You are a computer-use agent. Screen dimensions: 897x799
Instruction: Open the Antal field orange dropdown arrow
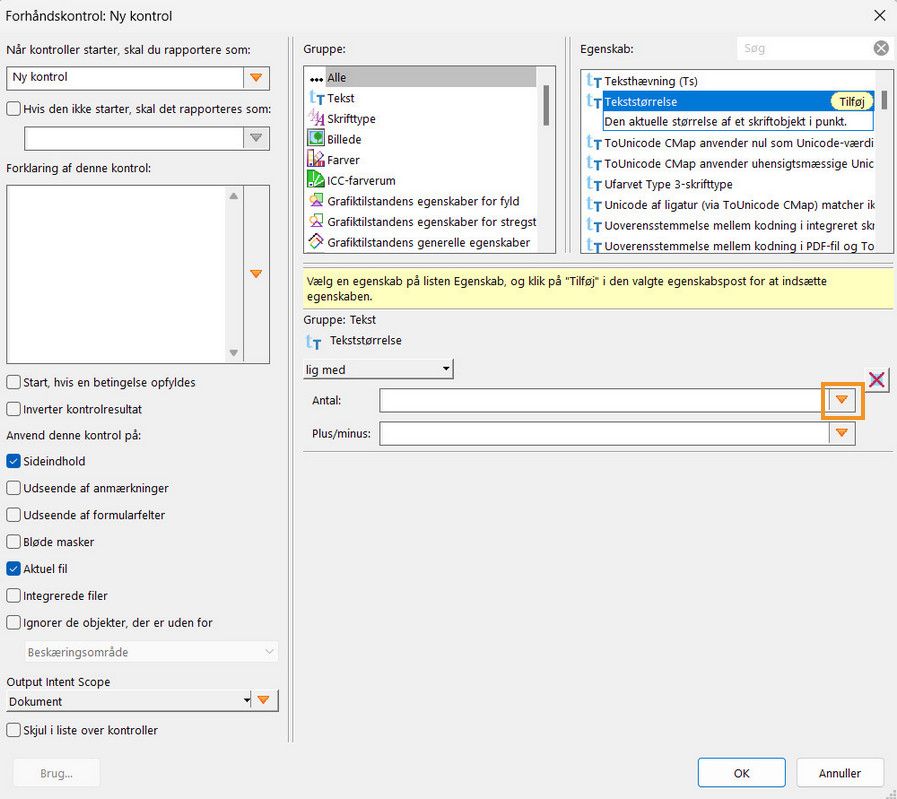pos(842,400)
